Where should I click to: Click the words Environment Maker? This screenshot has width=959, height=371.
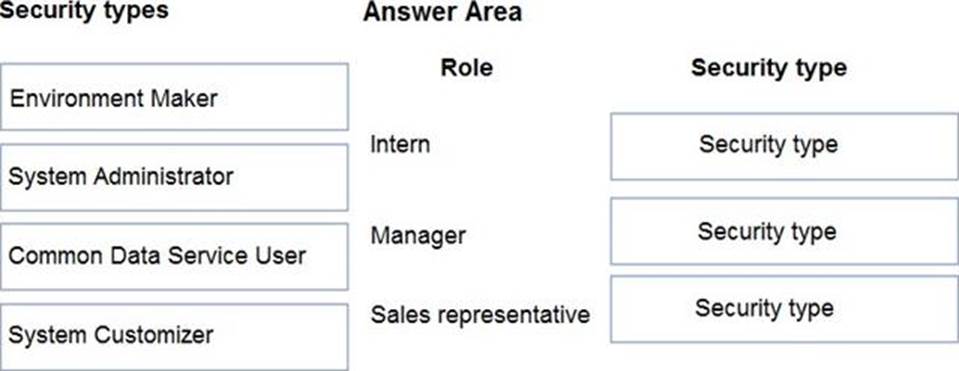tap(114, 98)
